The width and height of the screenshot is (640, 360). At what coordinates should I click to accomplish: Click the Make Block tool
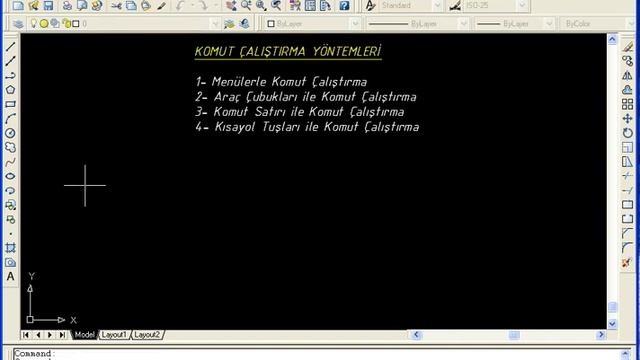(11, 220)
